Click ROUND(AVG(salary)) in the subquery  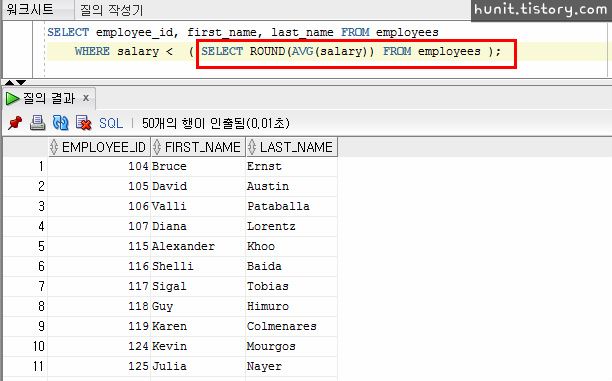(311, 51)
